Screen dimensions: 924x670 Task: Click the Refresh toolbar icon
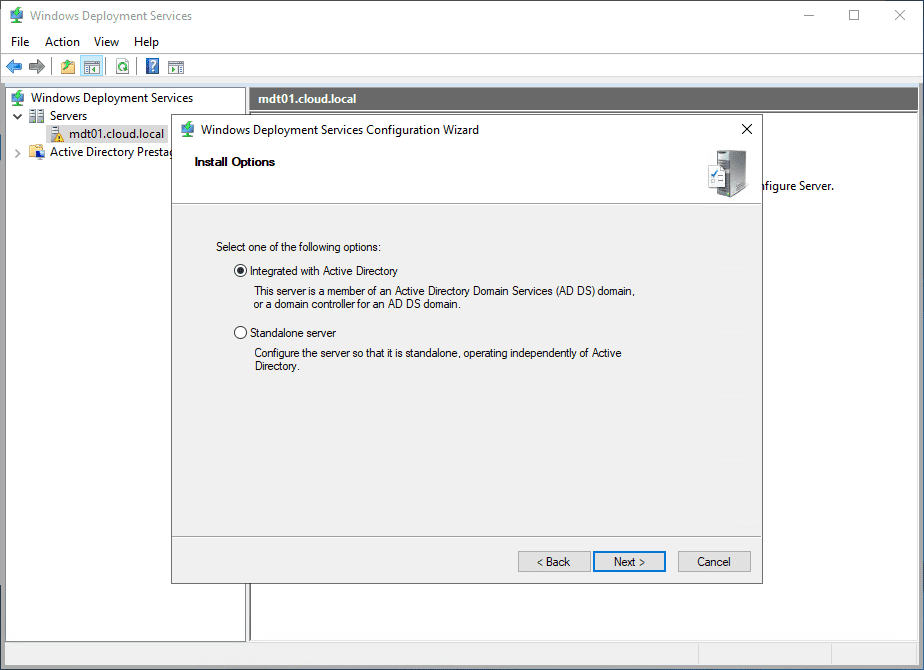click(122, 67)
